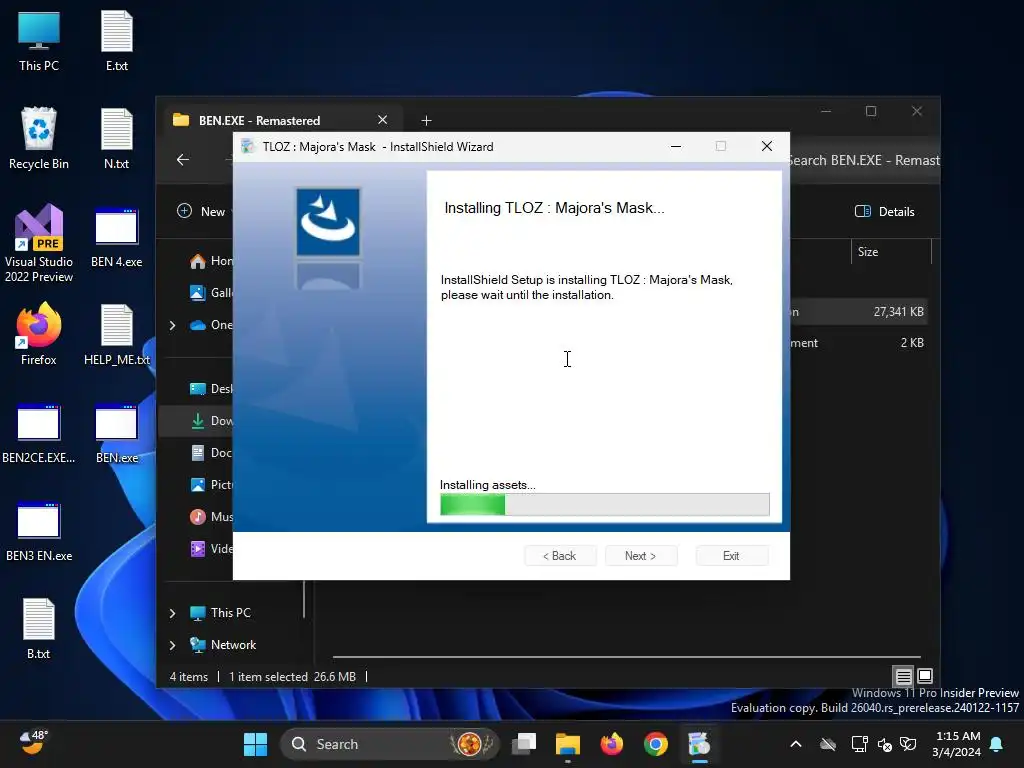The height and width of the screenshot is (768, 1024).
Task: Go back in File Explorer
Action: coord(183,160)
